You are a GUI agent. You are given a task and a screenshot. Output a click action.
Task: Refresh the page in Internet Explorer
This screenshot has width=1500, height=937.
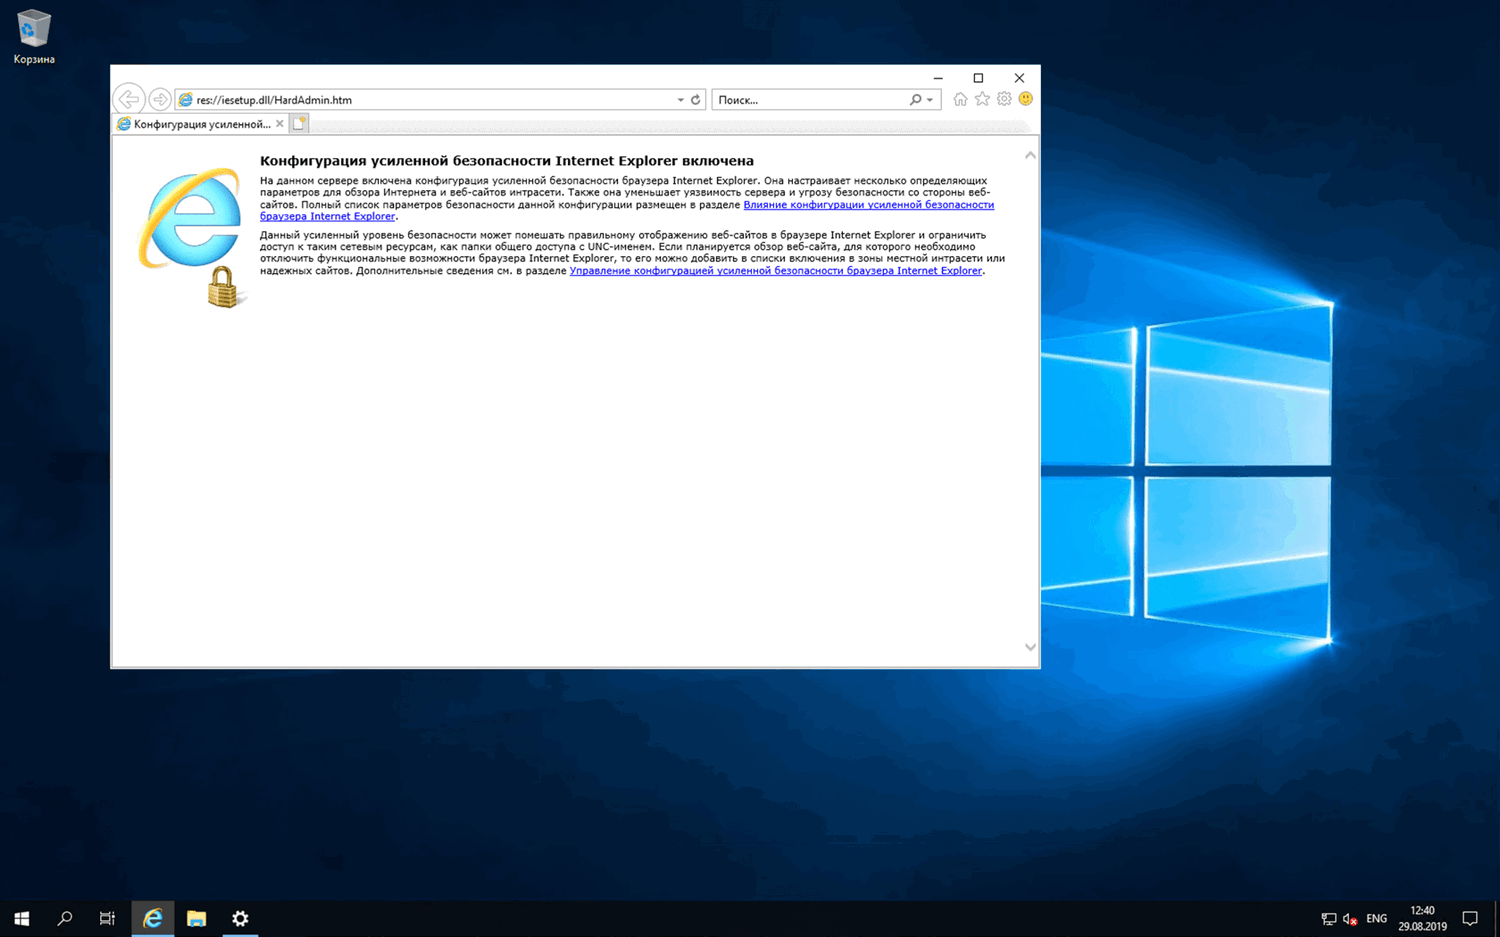696,100
